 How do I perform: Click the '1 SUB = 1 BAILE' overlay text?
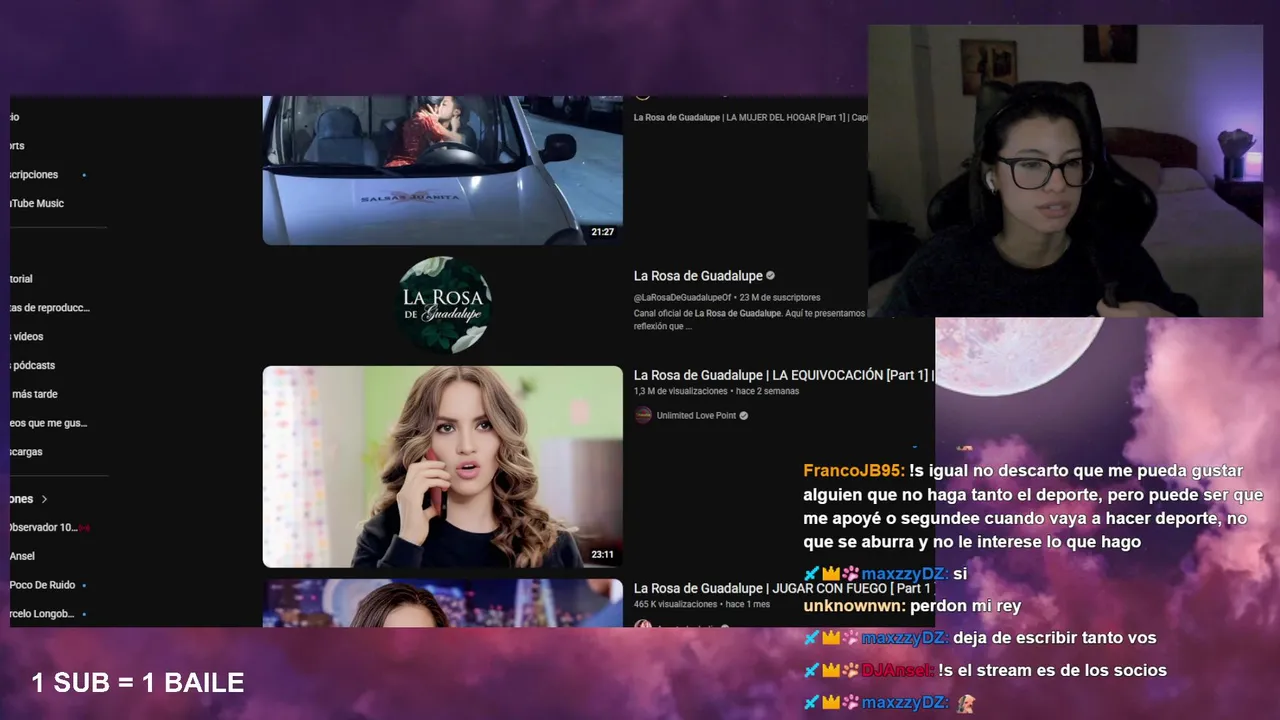tap(138, 683)
